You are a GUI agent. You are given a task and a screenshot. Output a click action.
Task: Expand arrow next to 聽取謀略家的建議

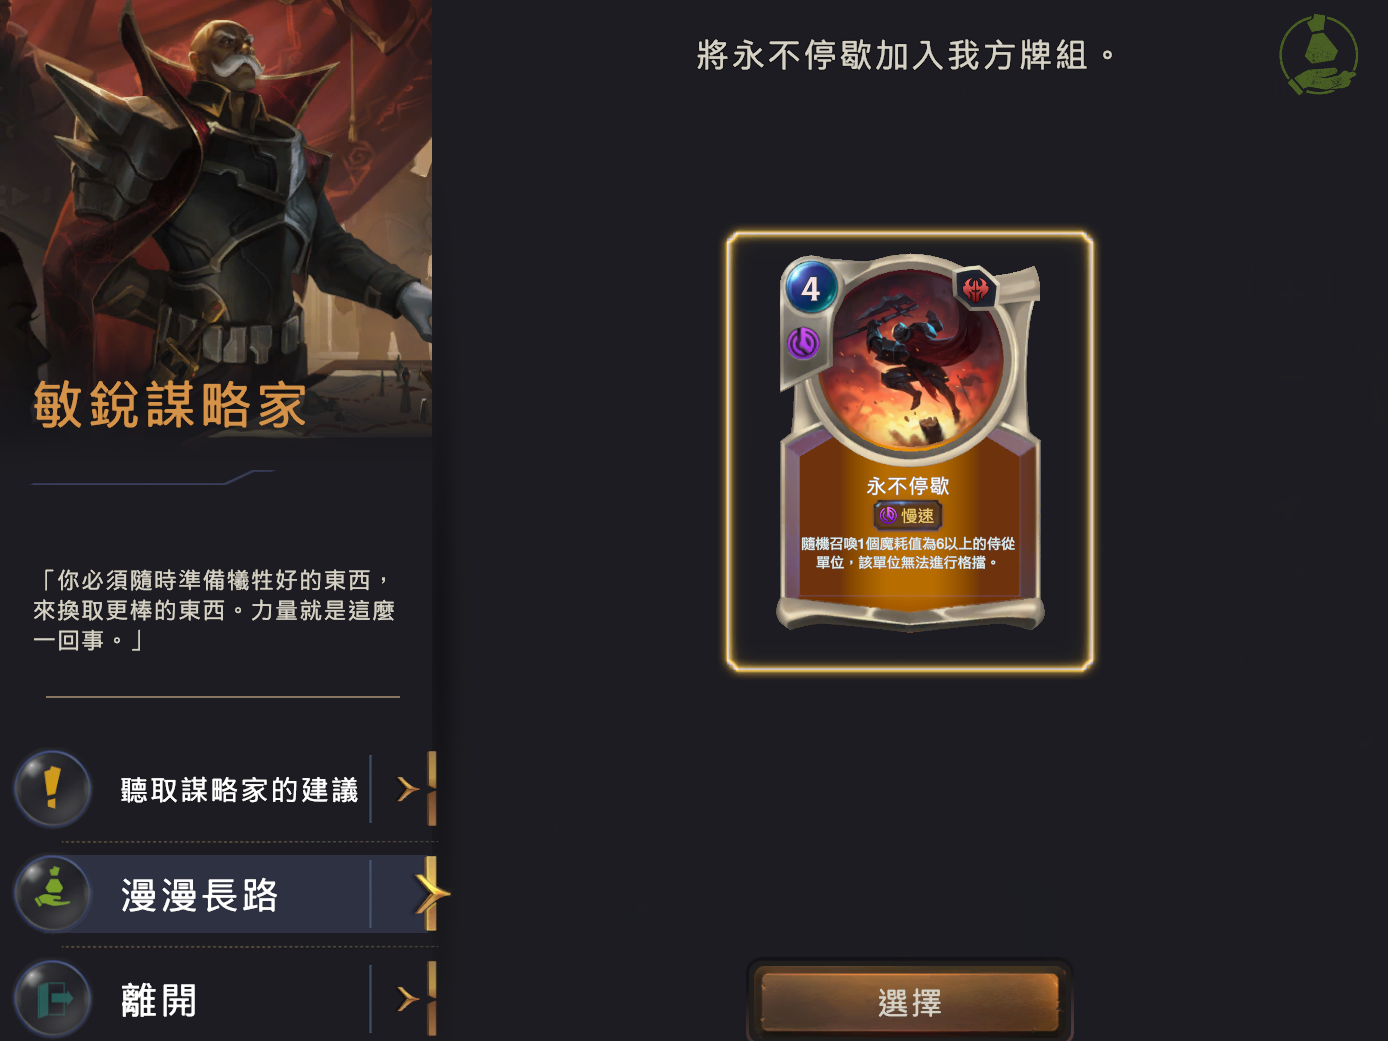coord(407,789)
